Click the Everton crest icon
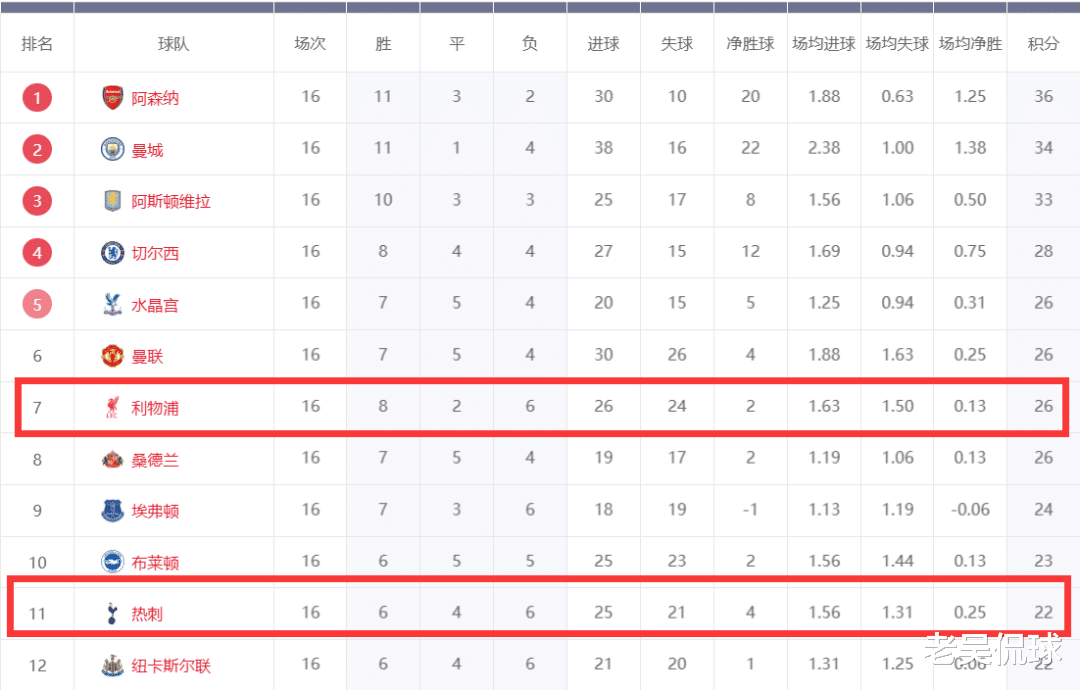The height and width of the screenshot is (690, 1080). point(113,511)
